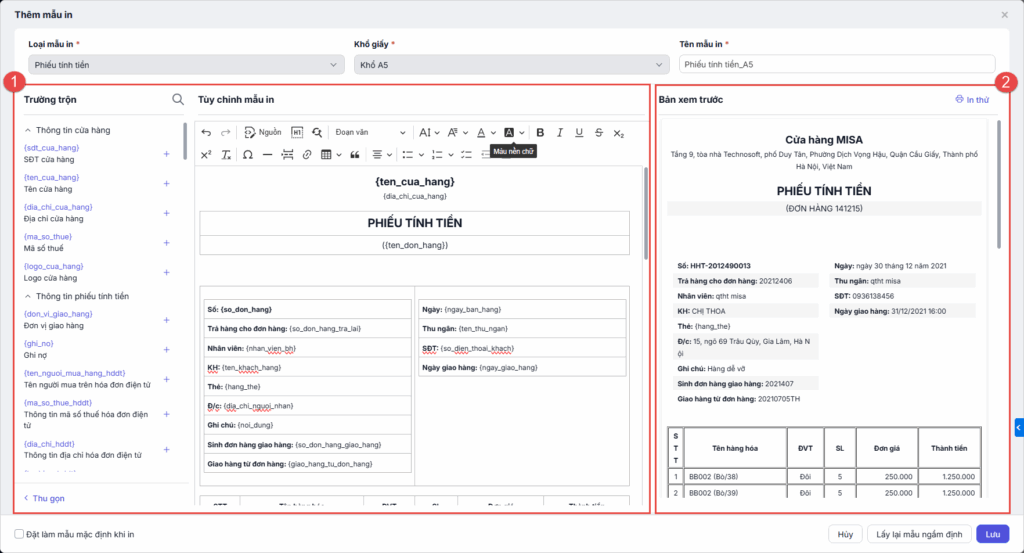Click the '{dia_chi_hddt}' merge field
The width and height of the screenshot is (1024, 553).
click(49, 444)
